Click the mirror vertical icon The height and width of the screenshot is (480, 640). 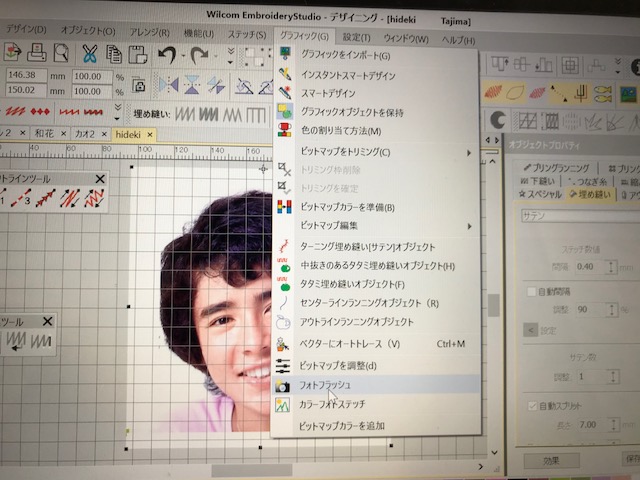coord(191,85)
